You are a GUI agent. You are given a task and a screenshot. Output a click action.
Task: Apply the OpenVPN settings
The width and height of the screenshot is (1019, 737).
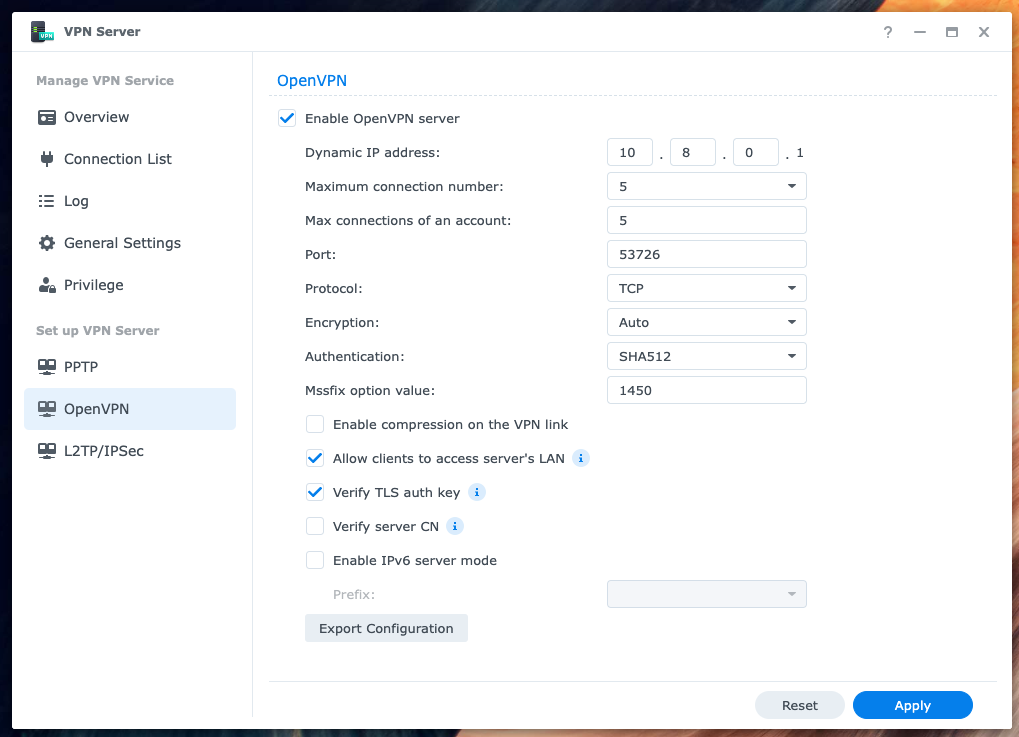911,705
